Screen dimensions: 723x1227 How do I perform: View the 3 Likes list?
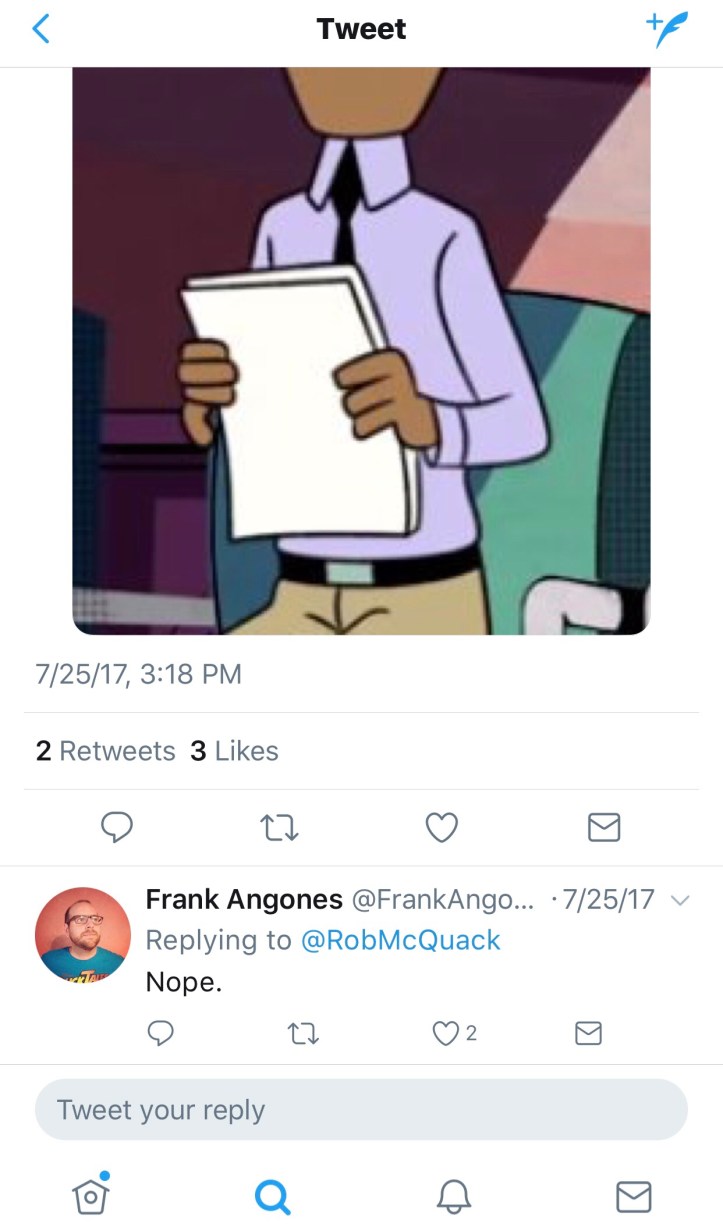tap(234, 751)
